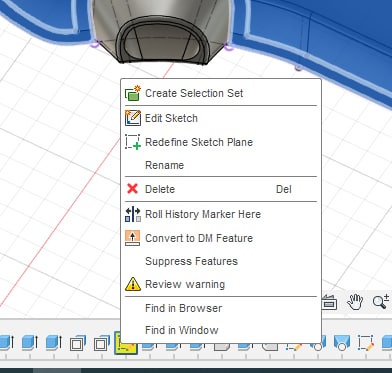Click the Roll History Marker Here icon

(x=133, y=214)
